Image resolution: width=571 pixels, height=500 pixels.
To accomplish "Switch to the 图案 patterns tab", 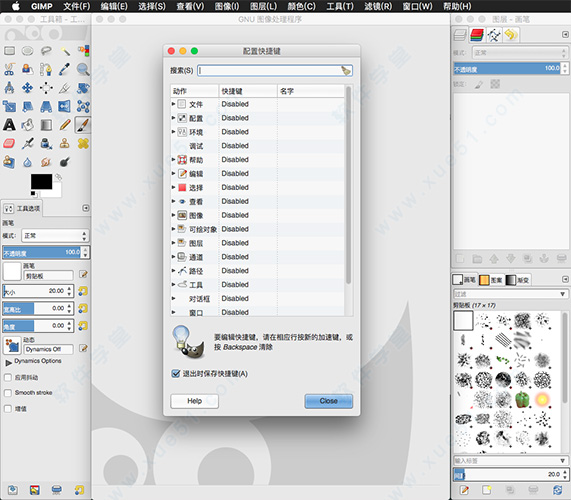I will point(491,280).
